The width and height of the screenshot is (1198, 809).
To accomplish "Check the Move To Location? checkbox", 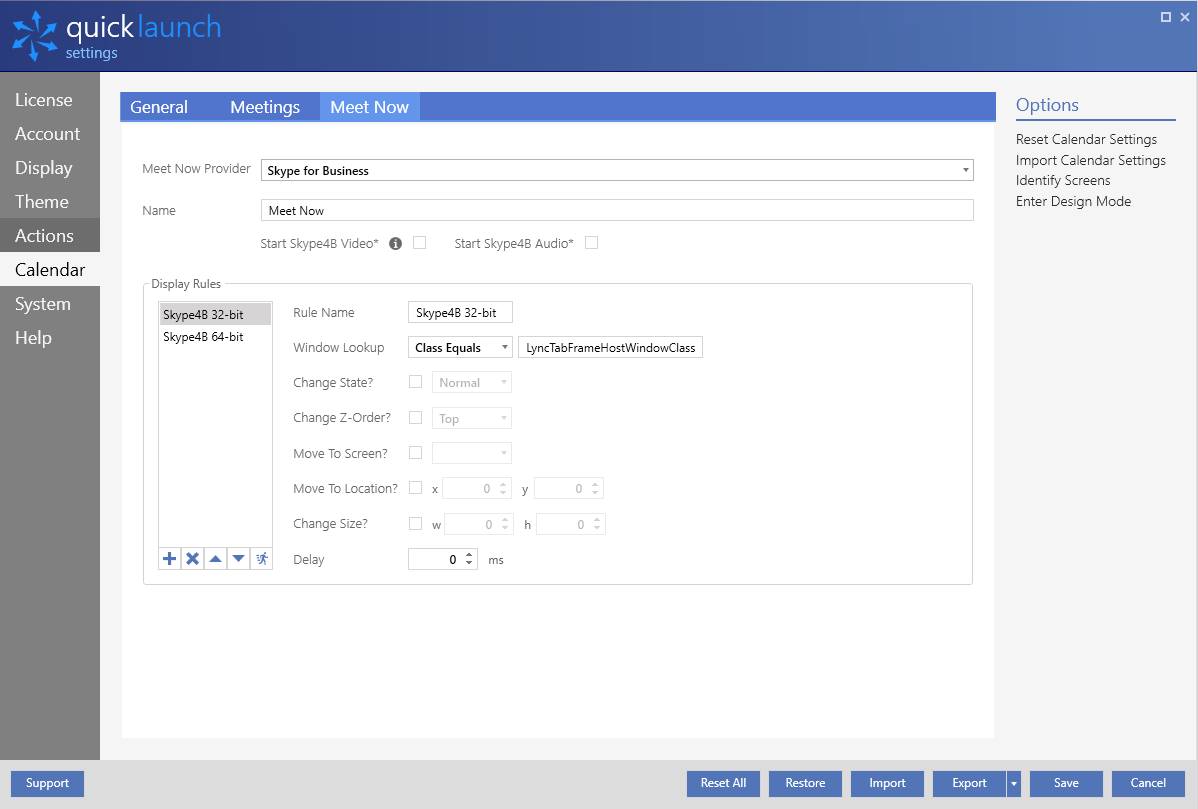I will point(416,488).
